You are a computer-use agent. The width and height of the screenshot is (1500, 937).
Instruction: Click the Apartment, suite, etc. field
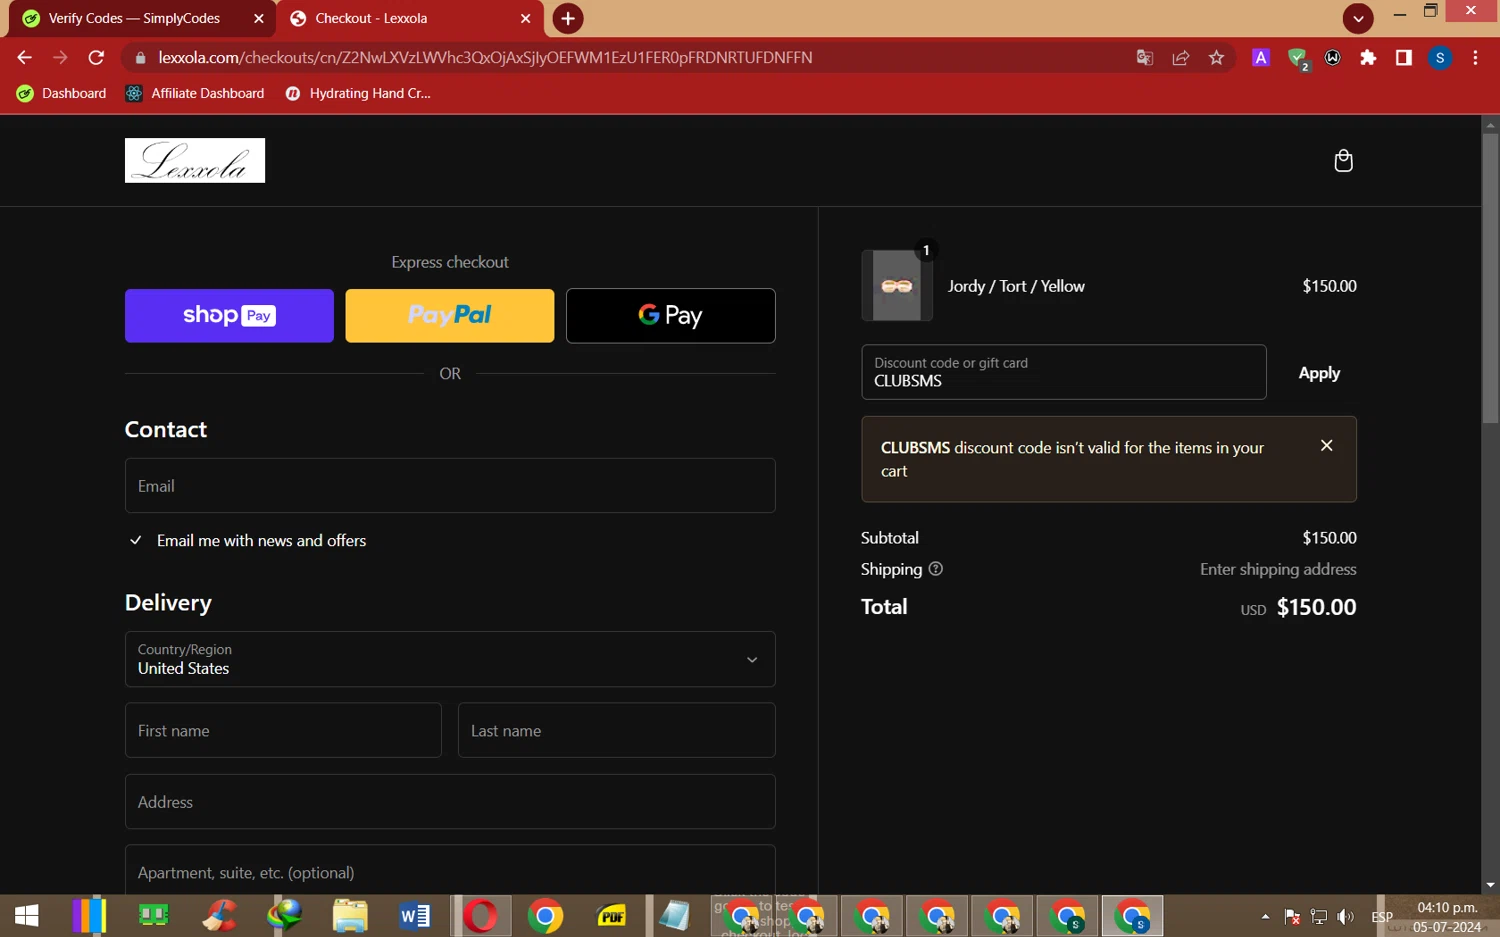click(x=450, y=870)
